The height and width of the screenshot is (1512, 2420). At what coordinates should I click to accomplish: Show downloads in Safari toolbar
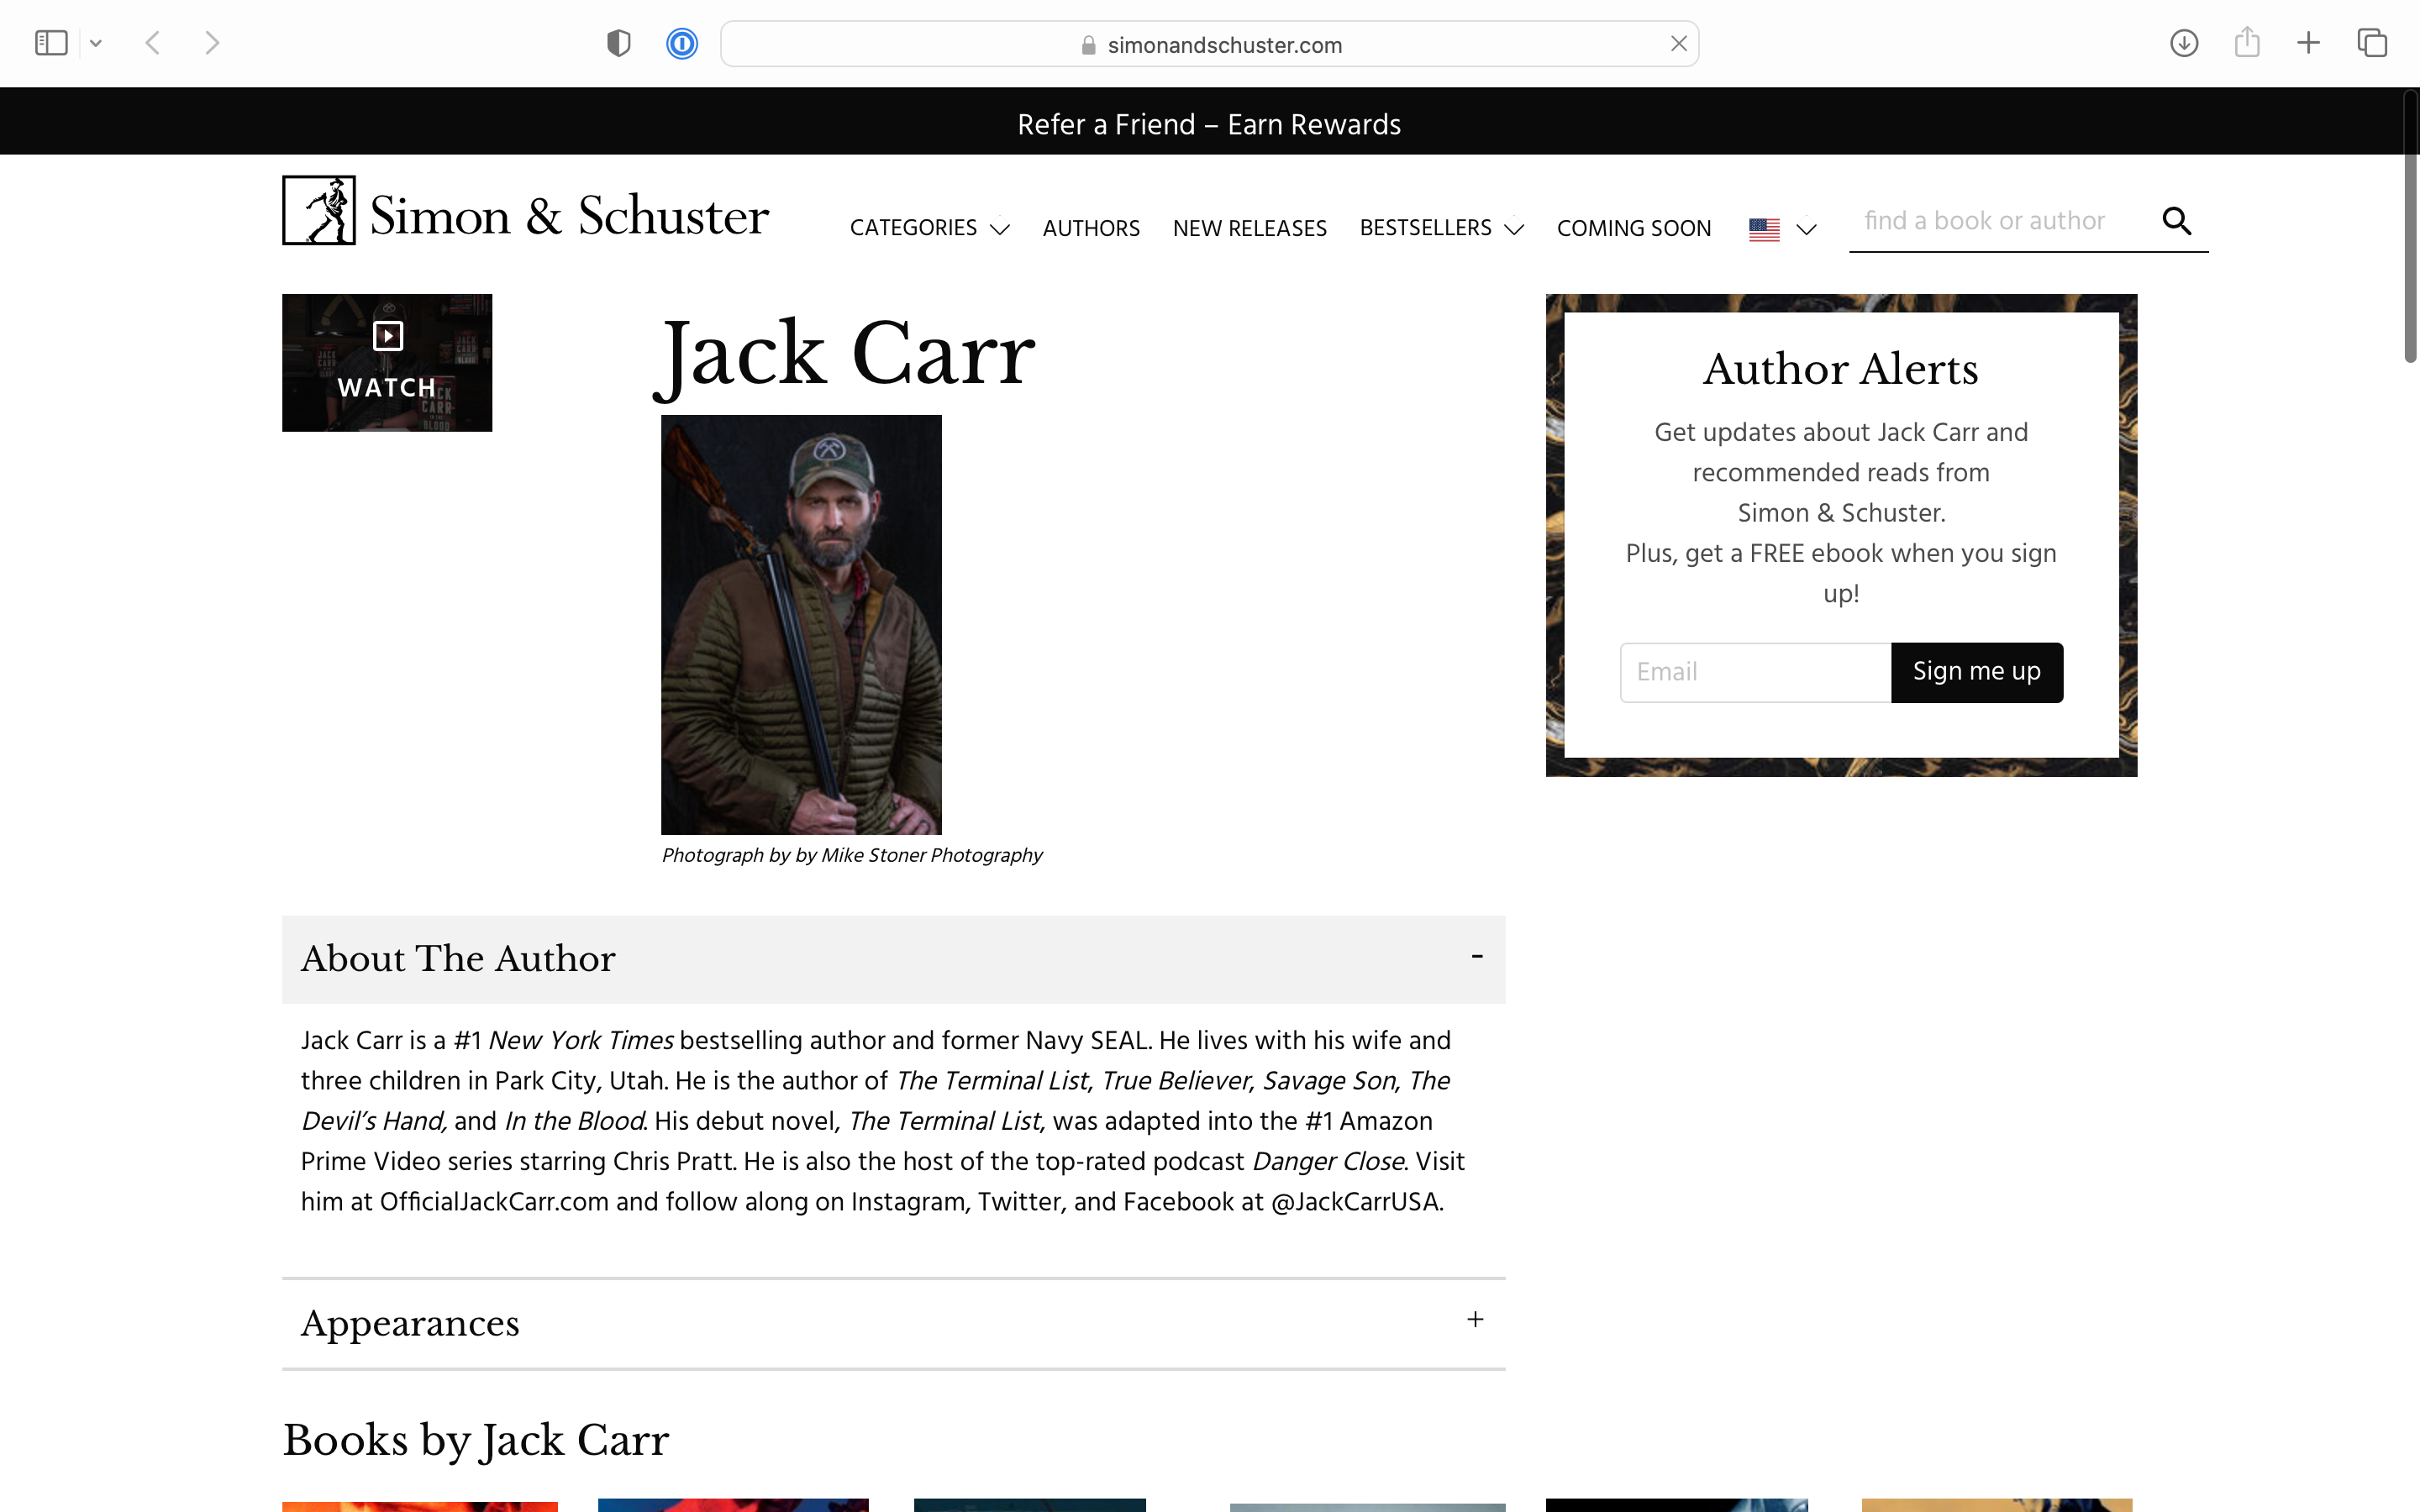click(x=2184, y=43)
